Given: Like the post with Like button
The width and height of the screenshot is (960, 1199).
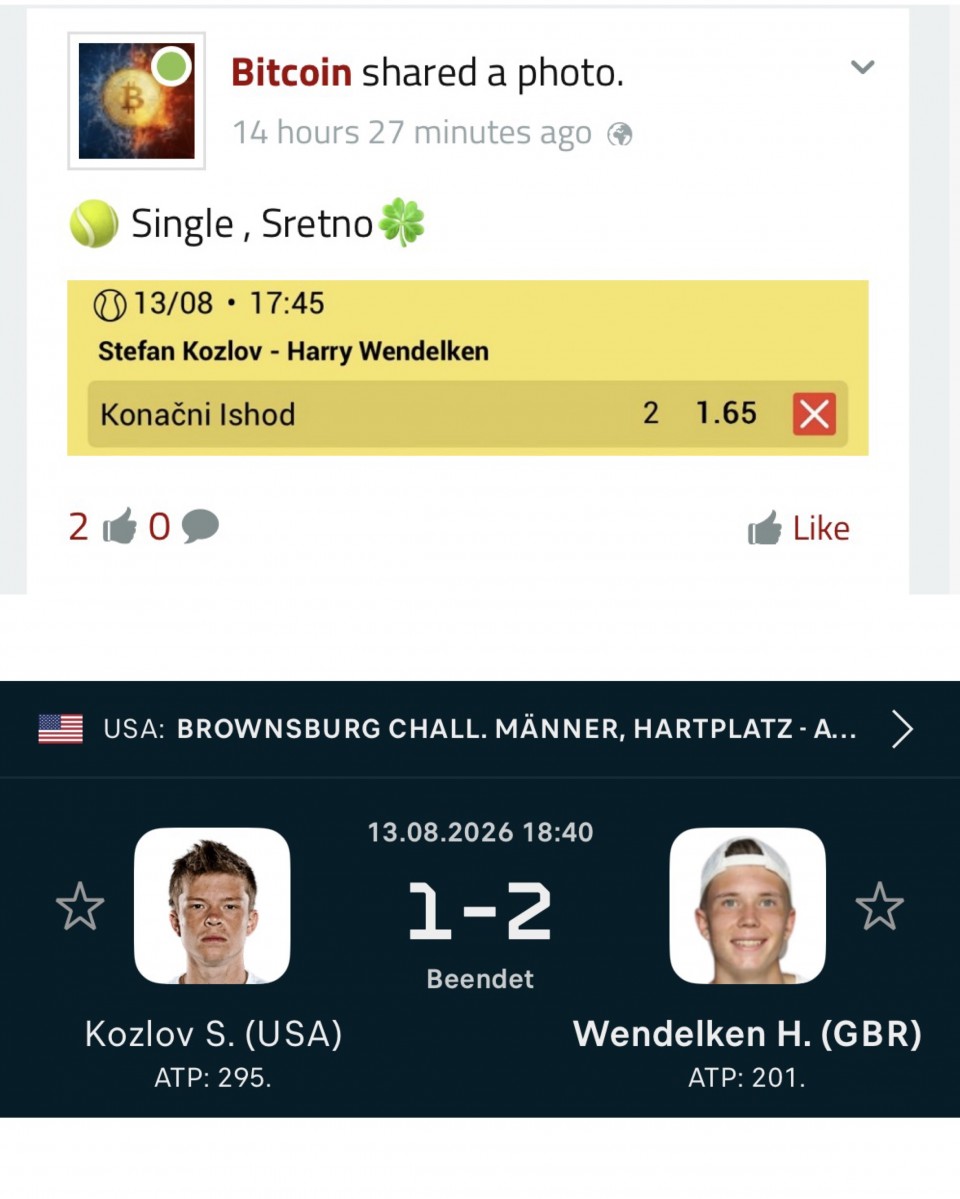Looking at the screenshot, I should pyautogui.click(x=799, y=528).
